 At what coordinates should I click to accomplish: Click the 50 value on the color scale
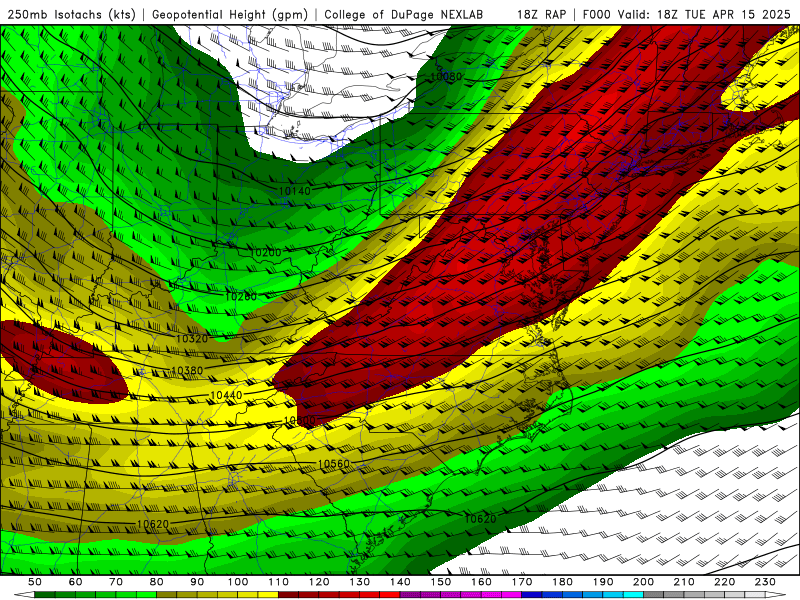click(35, 582)
